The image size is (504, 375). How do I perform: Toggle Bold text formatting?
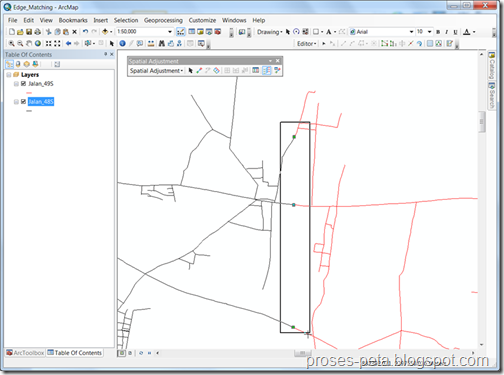[x=438, y=32]
